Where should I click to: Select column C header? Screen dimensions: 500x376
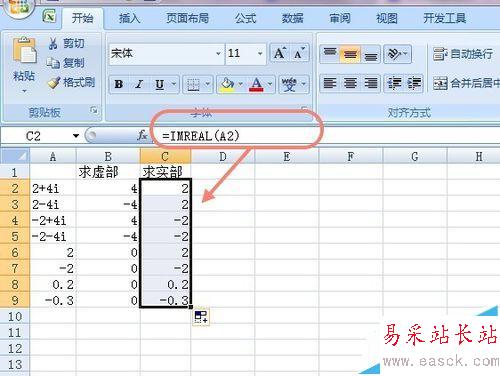[165, 156]
